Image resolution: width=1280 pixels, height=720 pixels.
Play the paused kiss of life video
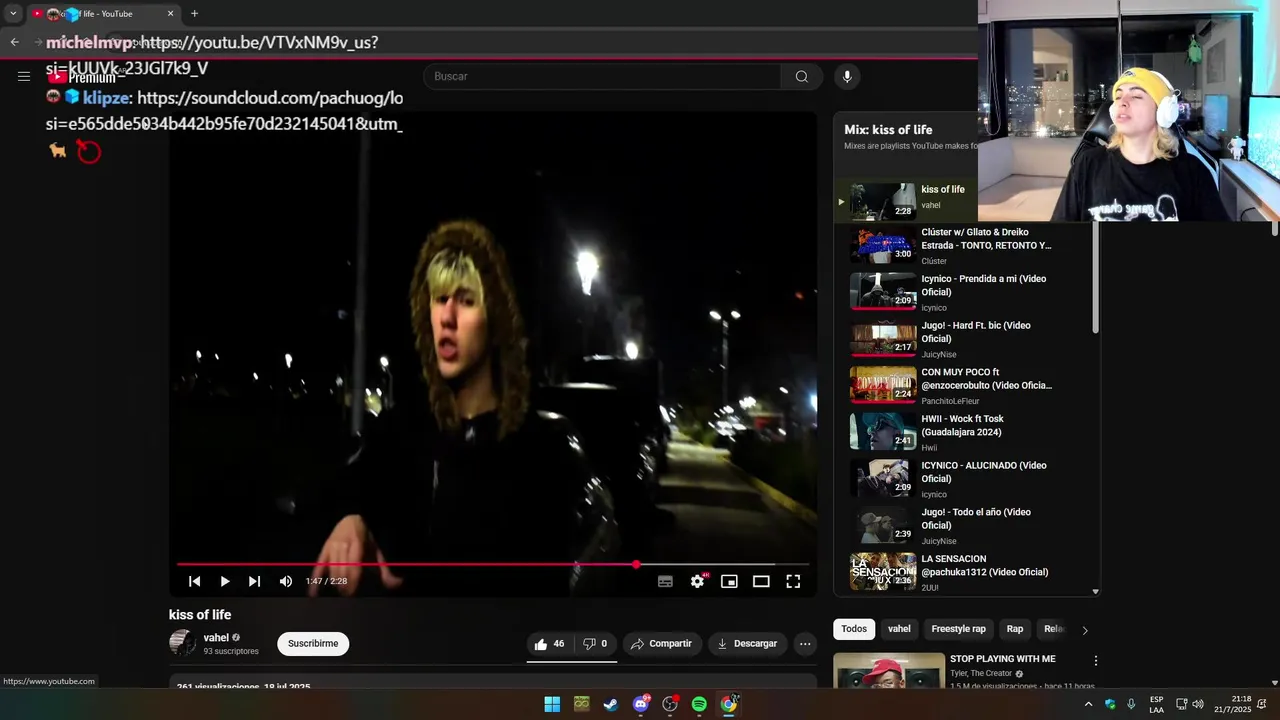click(225, 581)
